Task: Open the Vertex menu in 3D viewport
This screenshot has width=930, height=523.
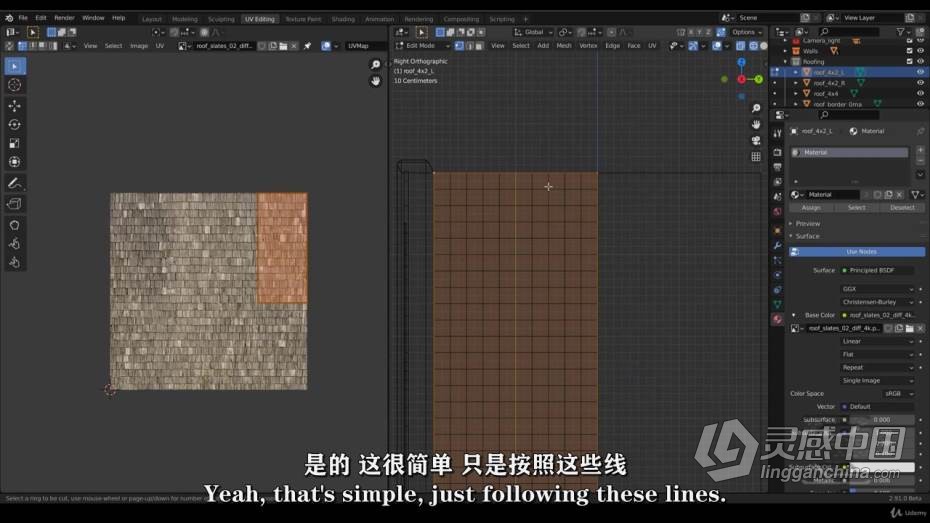Action: click(588, 46)
